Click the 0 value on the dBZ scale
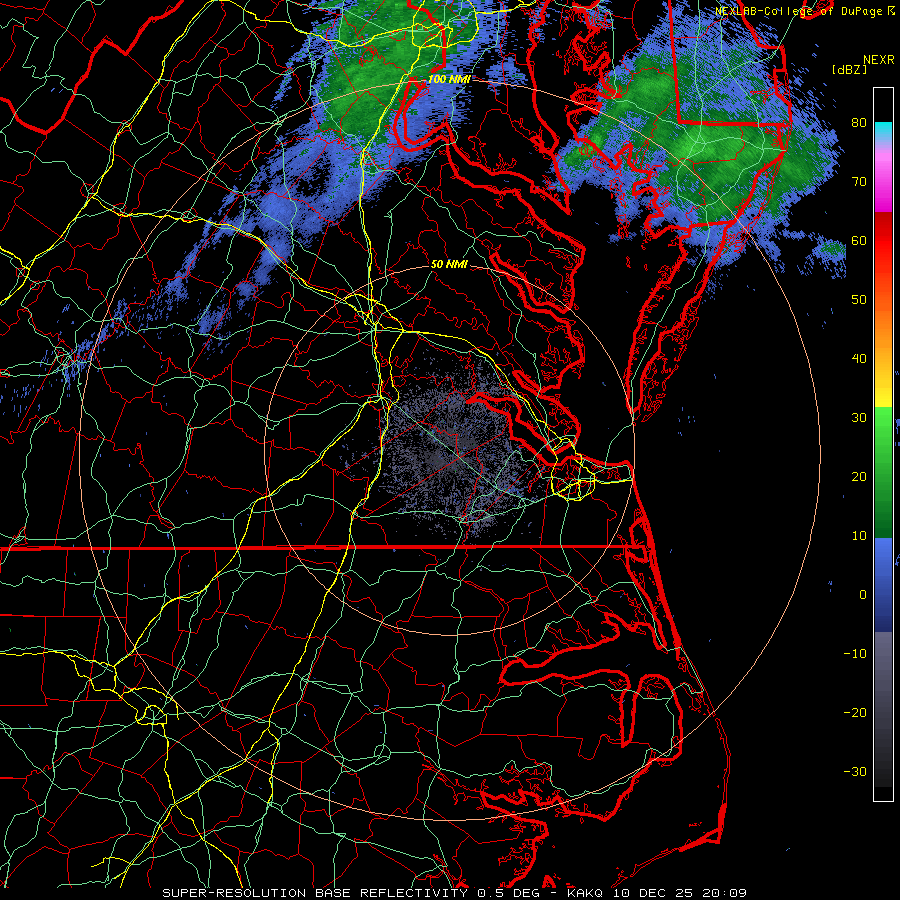The height and width of the screenshot is (900, 900). coord(862,595)
